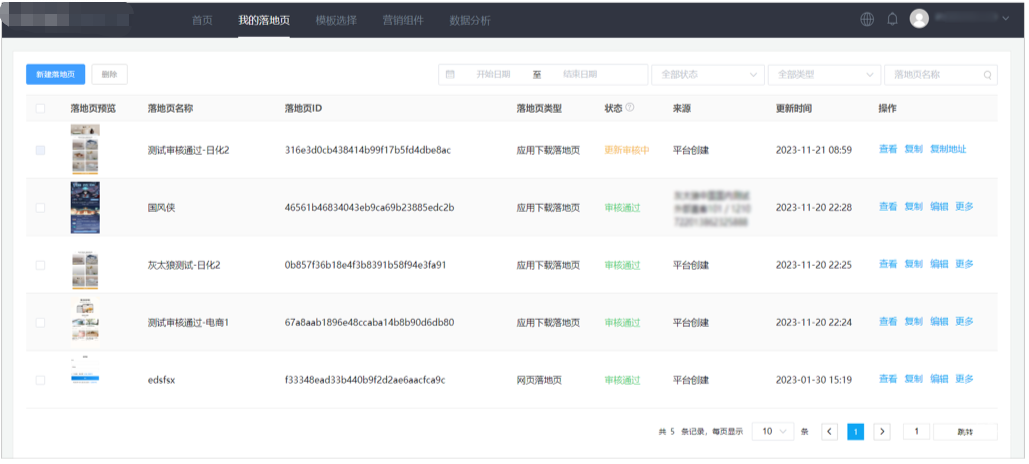Image resolution: width=1029 pixels, height=464 pixels.
Task: Open the 全部类型 filter dropdown
Action: [x=823, y=75]
